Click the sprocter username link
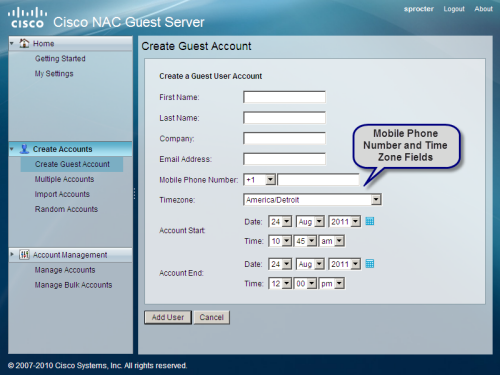This screenshot has height=375, width=500. click(419, 9)
